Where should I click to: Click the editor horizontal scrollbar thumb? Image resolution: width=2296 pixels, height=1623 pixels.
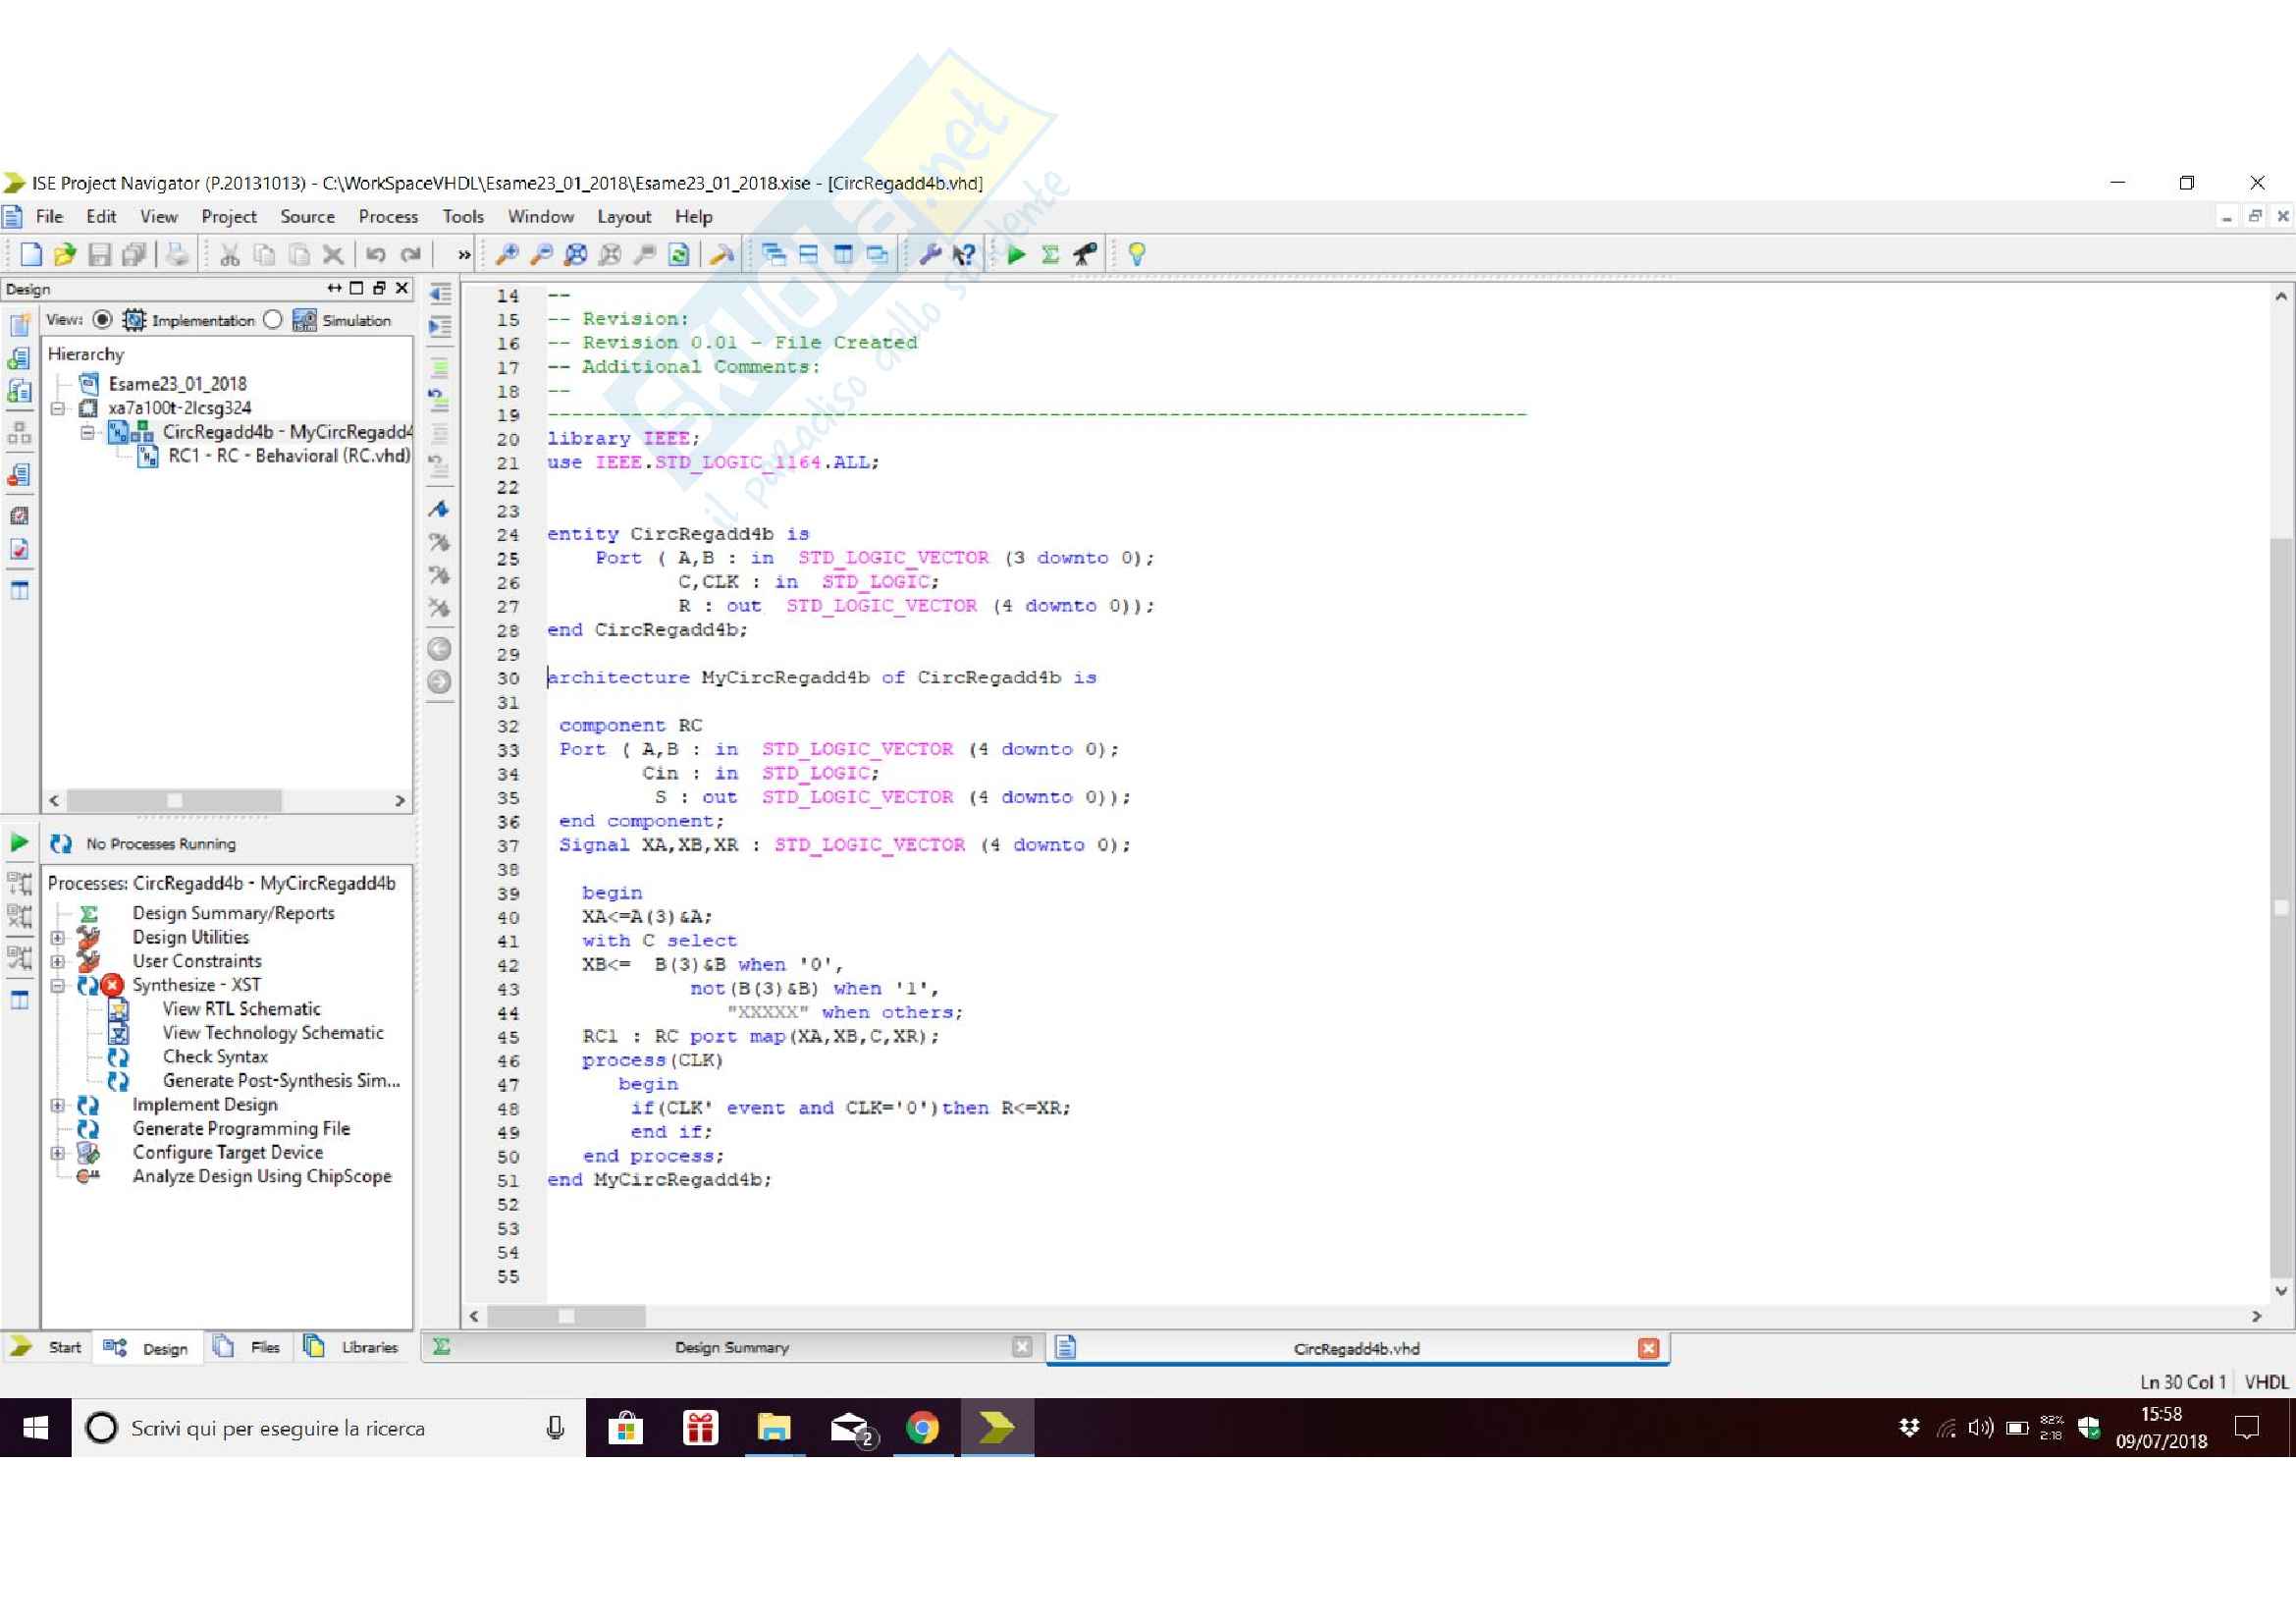coord(566,1317)
